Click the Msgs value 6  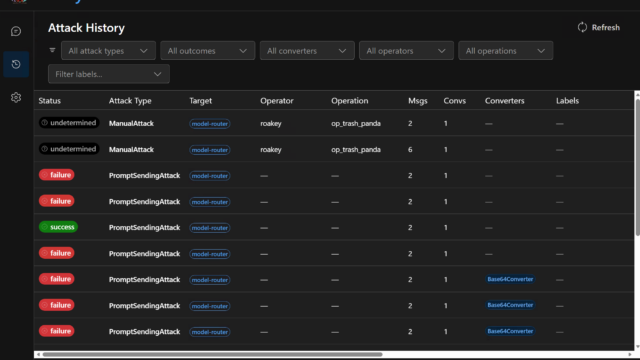410,149
